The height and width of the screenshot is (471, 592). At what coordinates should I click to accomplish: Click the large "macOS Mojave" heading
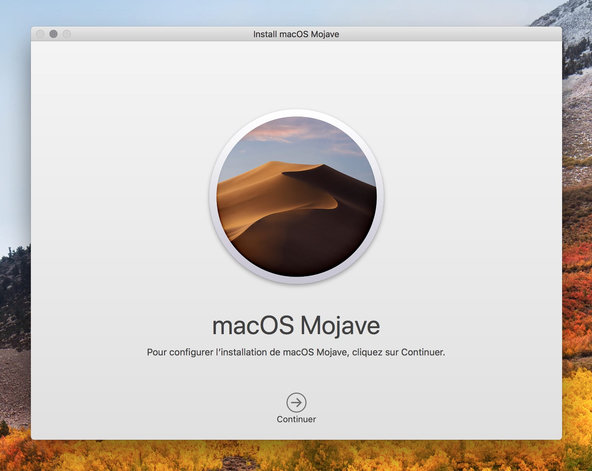[296, 325]
